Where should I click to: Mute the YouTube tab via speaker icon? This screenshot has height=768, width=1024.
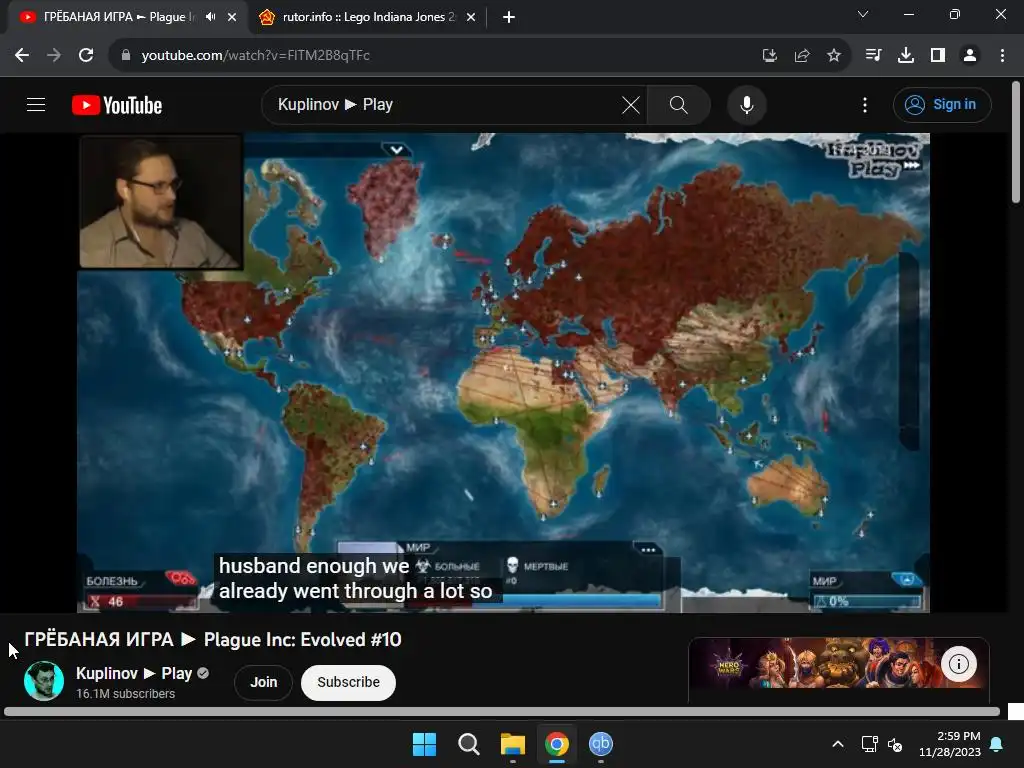(x=210, y=17)
